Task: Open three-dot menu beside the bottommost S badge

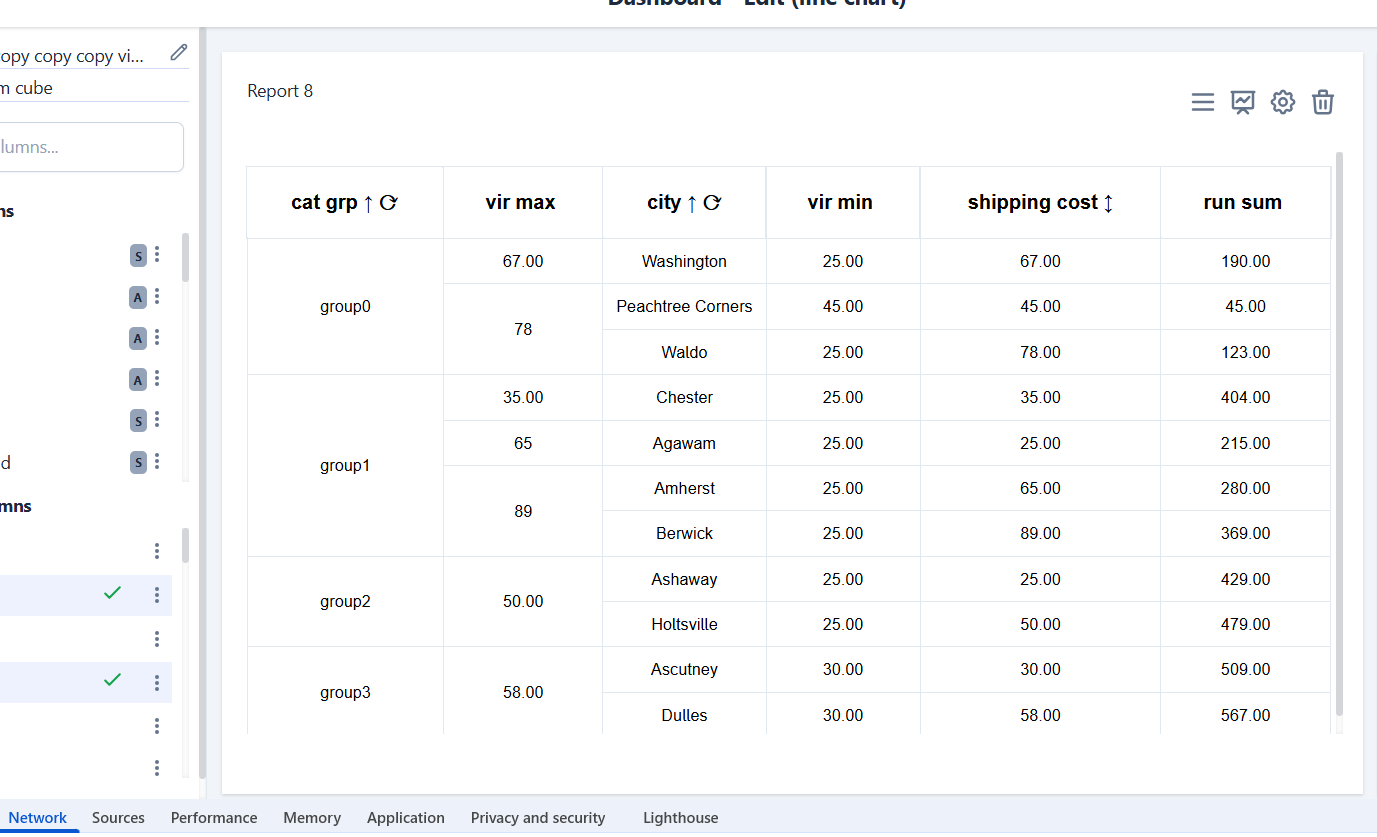Action: [157, 462]
